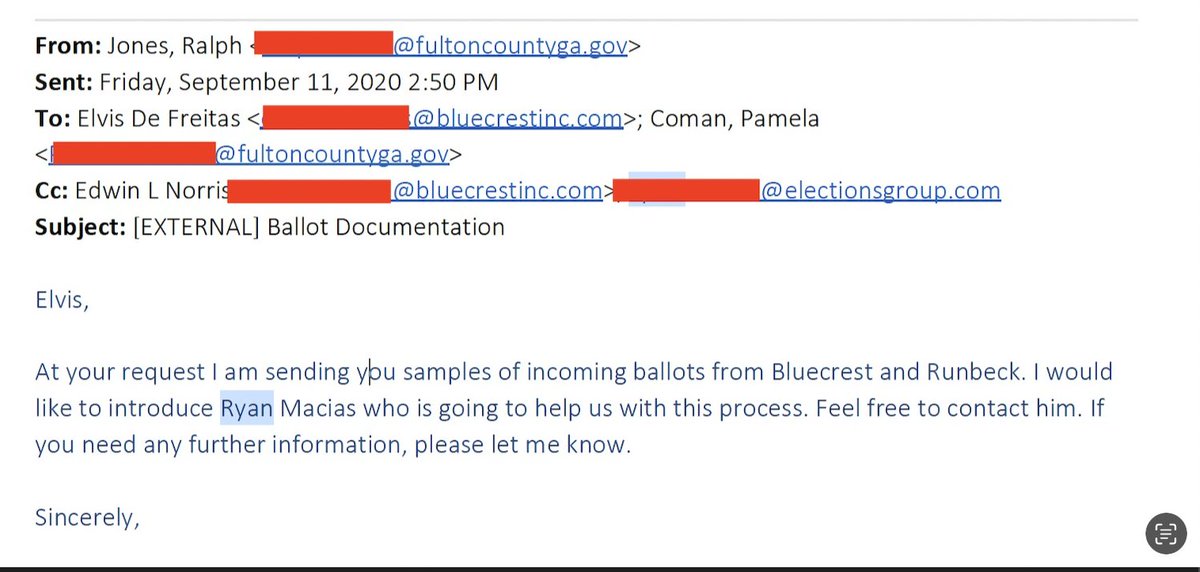Click the surname "Macias" in the body
The height and width of the screenshot is (572, 1200).
pos(323,409)
